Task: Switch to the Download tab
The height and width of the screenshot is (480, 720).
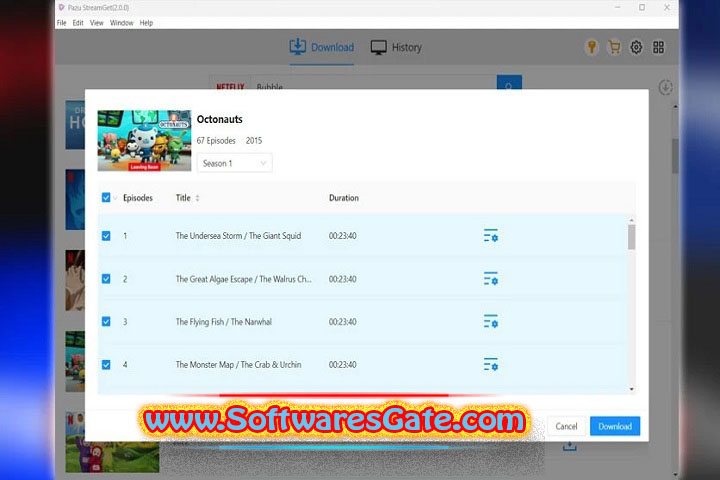Action: (322, 47)
